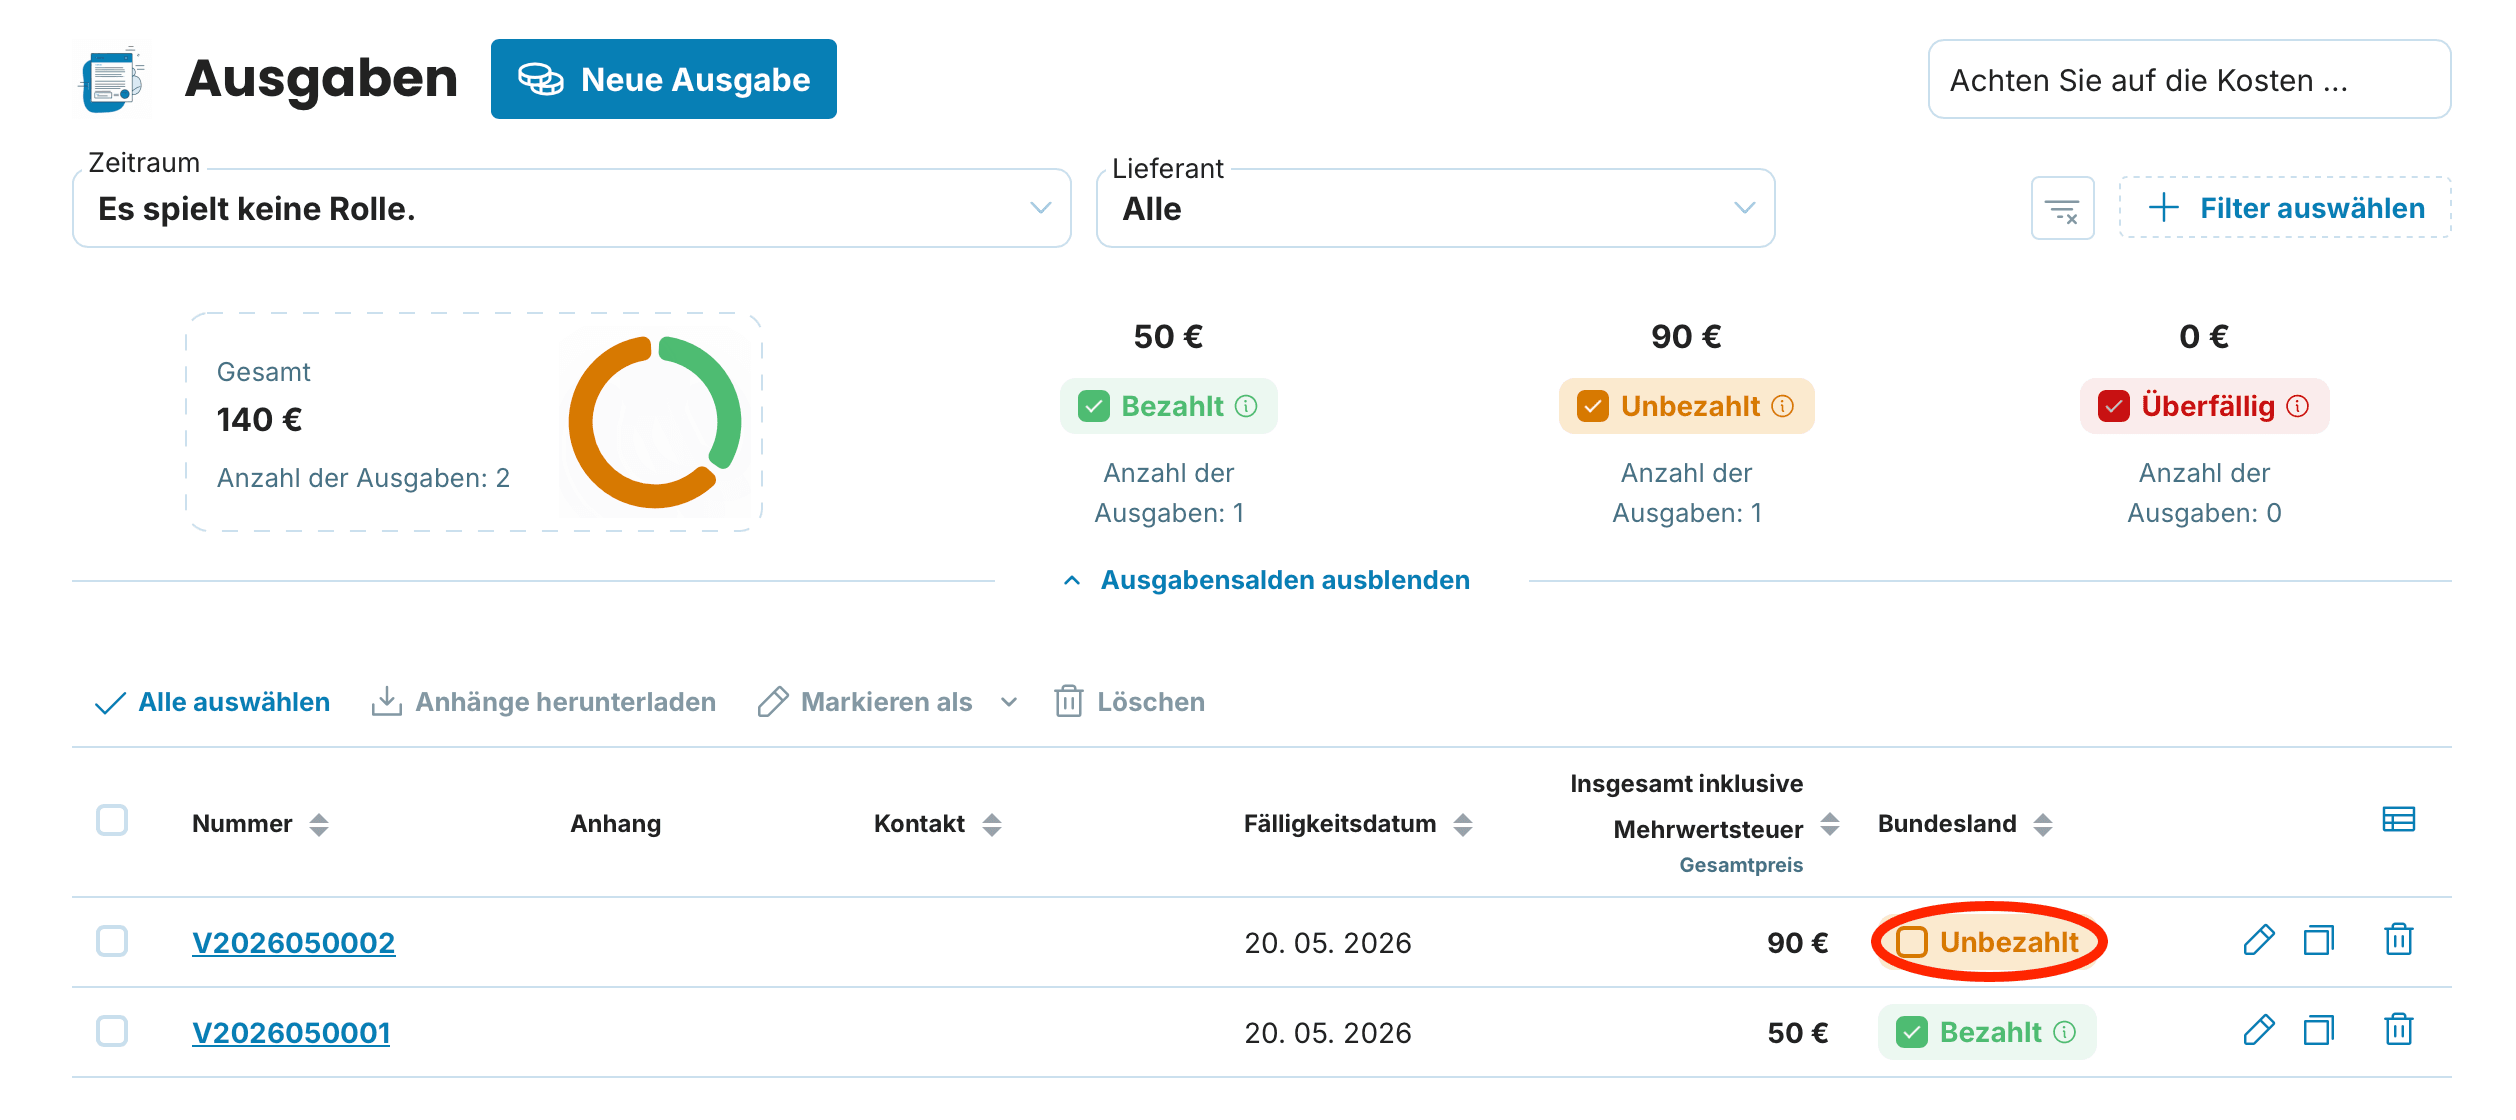
Task: Click the Gesamtpreis label under the column header
Action: 1741,865
